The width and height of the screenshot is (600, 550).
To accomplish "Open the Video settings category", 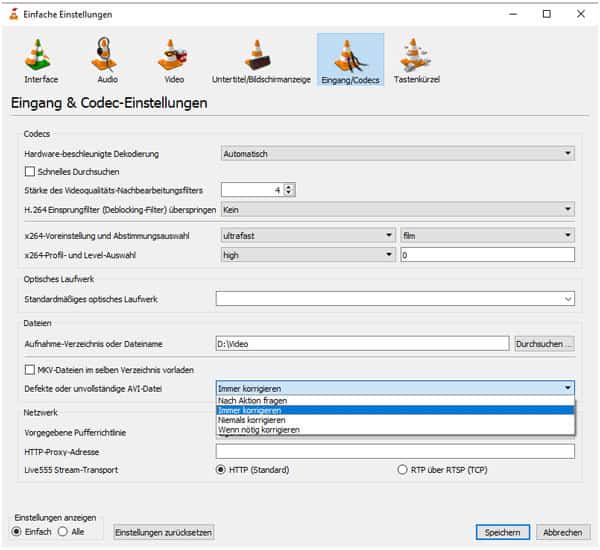I will tap(174, 60).
